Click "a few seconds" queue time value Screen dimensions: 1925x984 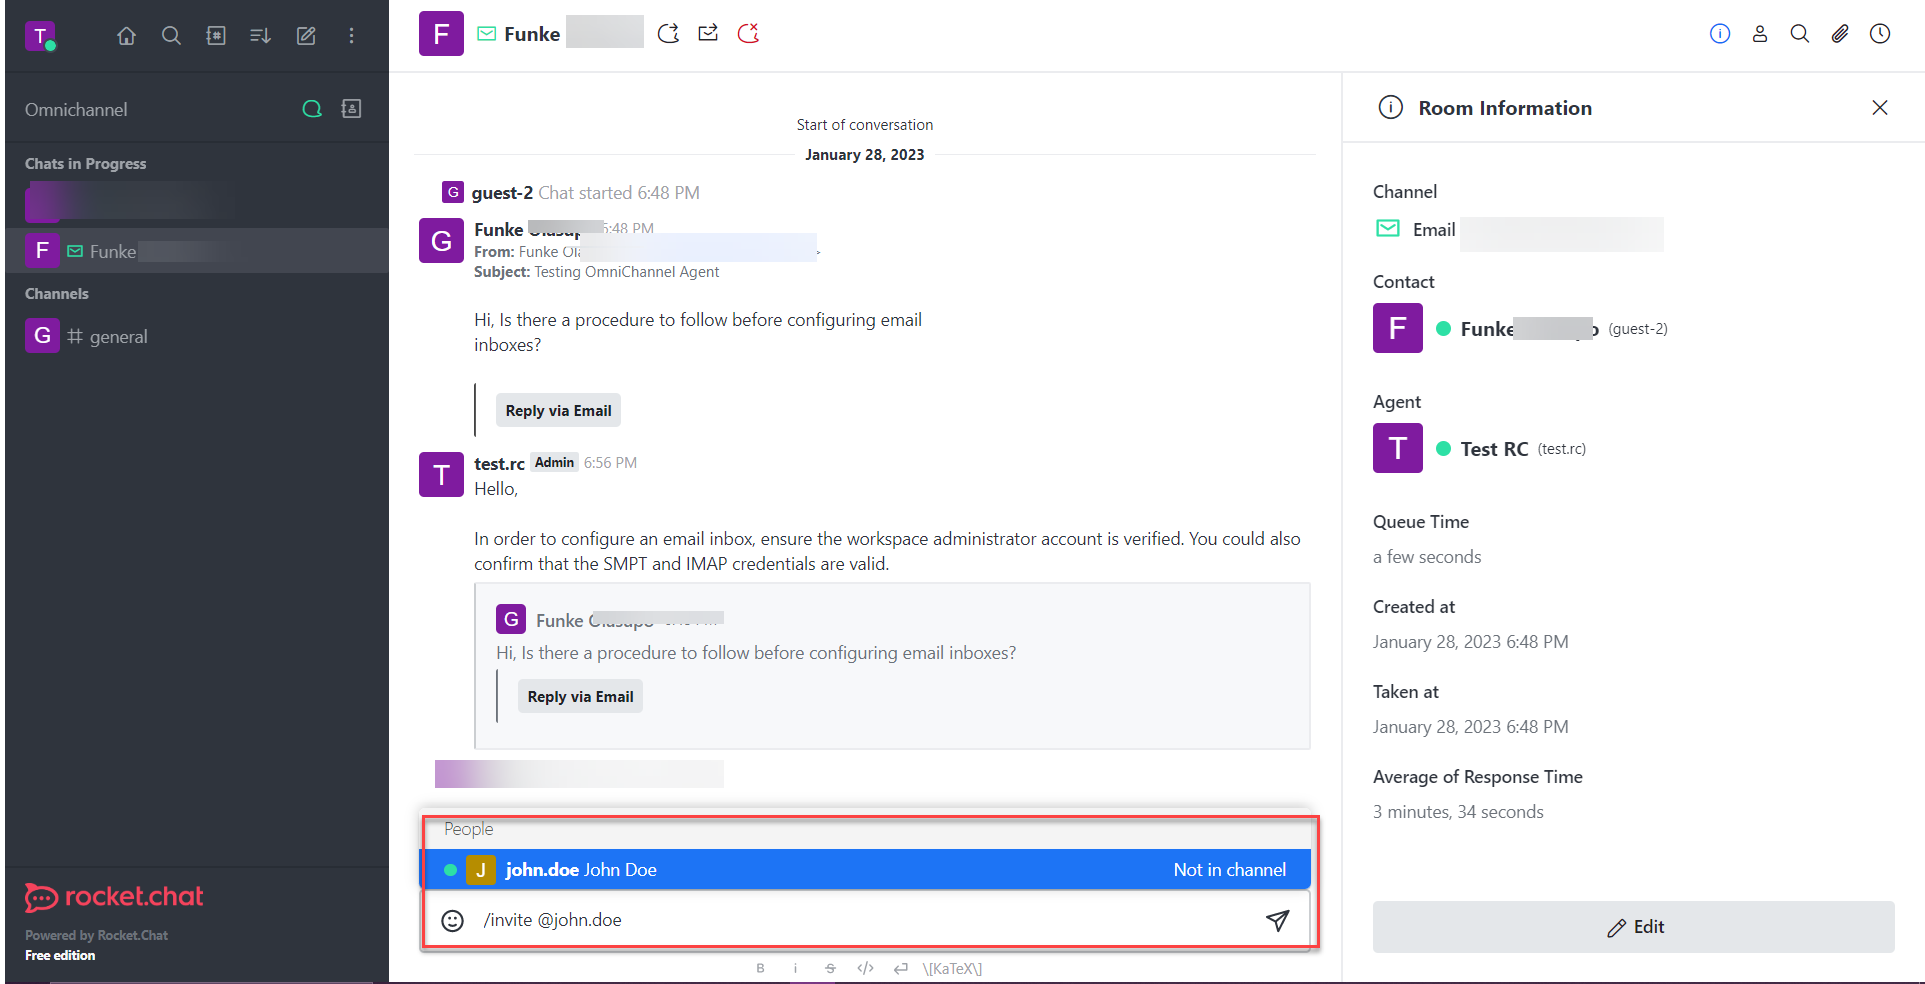1427,557
